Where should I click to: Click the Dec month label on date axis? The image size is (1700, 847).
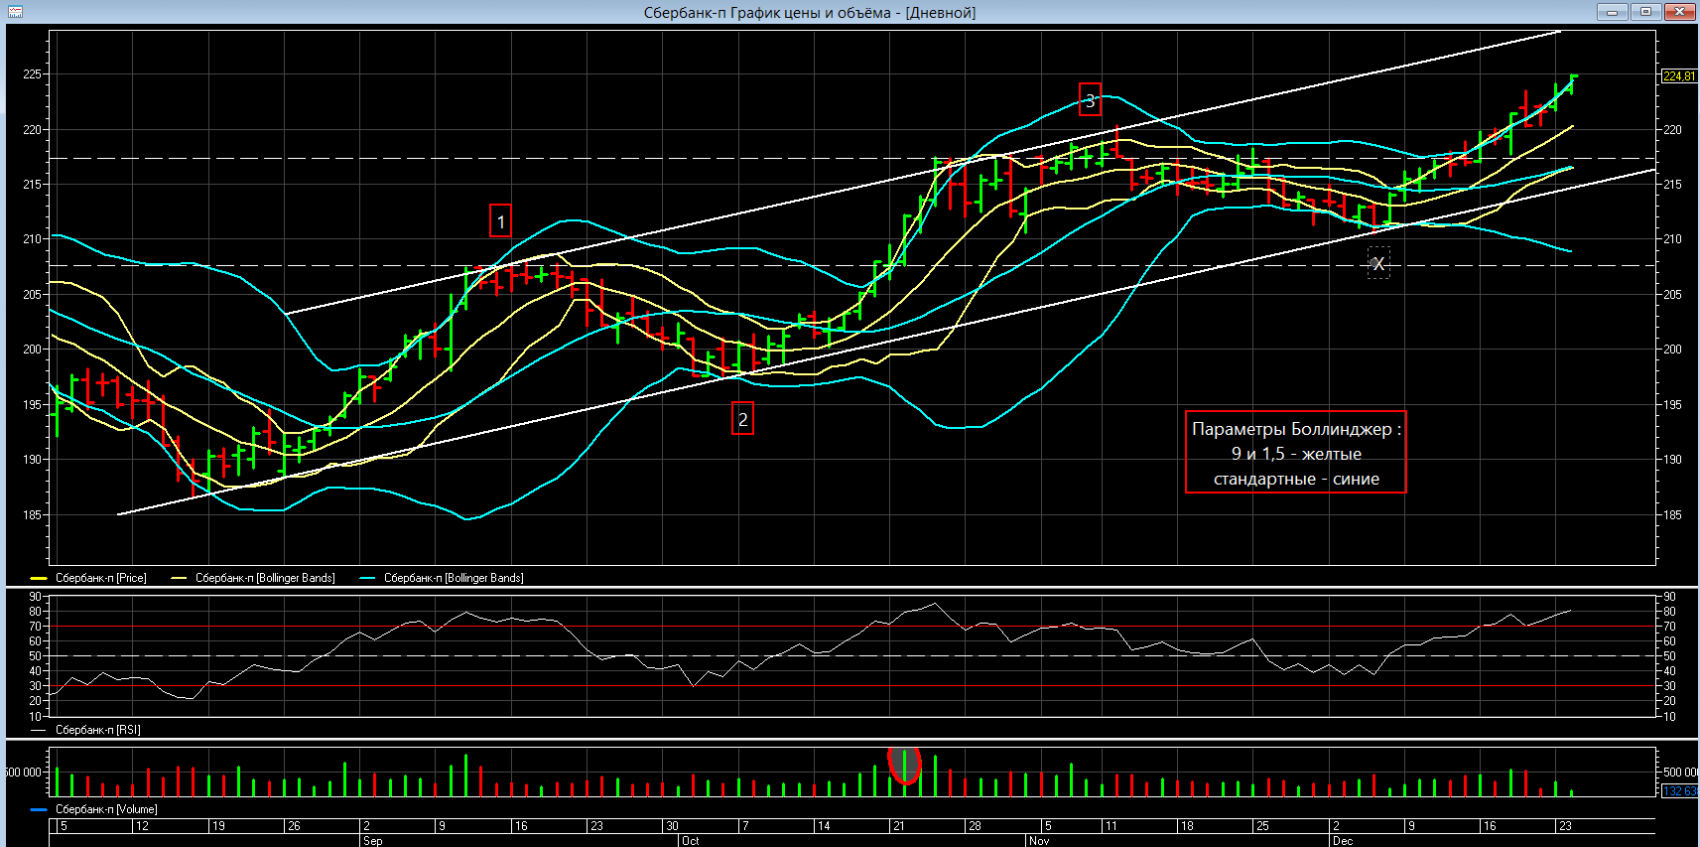click(x=1342, y=841)
